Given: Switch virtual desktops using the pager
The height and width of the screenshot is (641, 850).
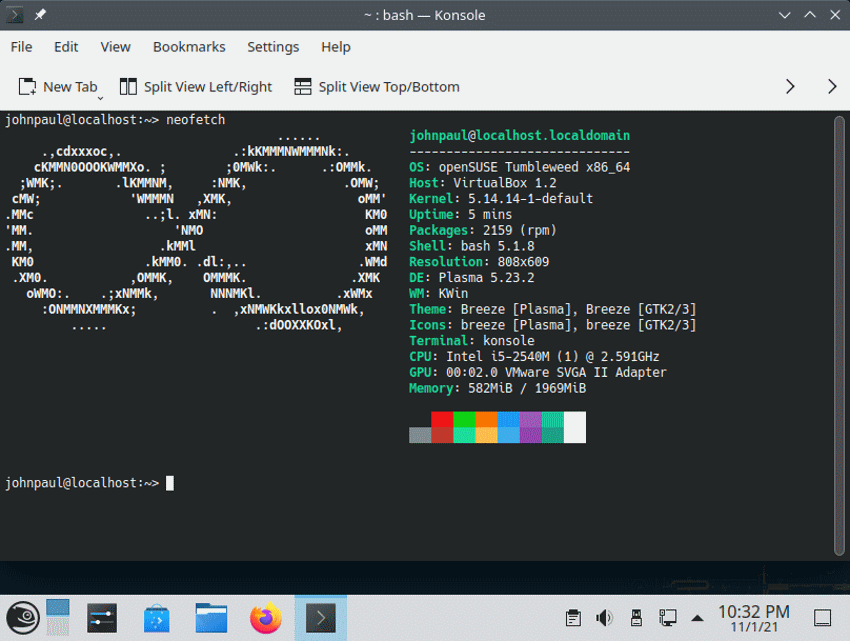Looking at the screenshot, I should tap(57, 617).
